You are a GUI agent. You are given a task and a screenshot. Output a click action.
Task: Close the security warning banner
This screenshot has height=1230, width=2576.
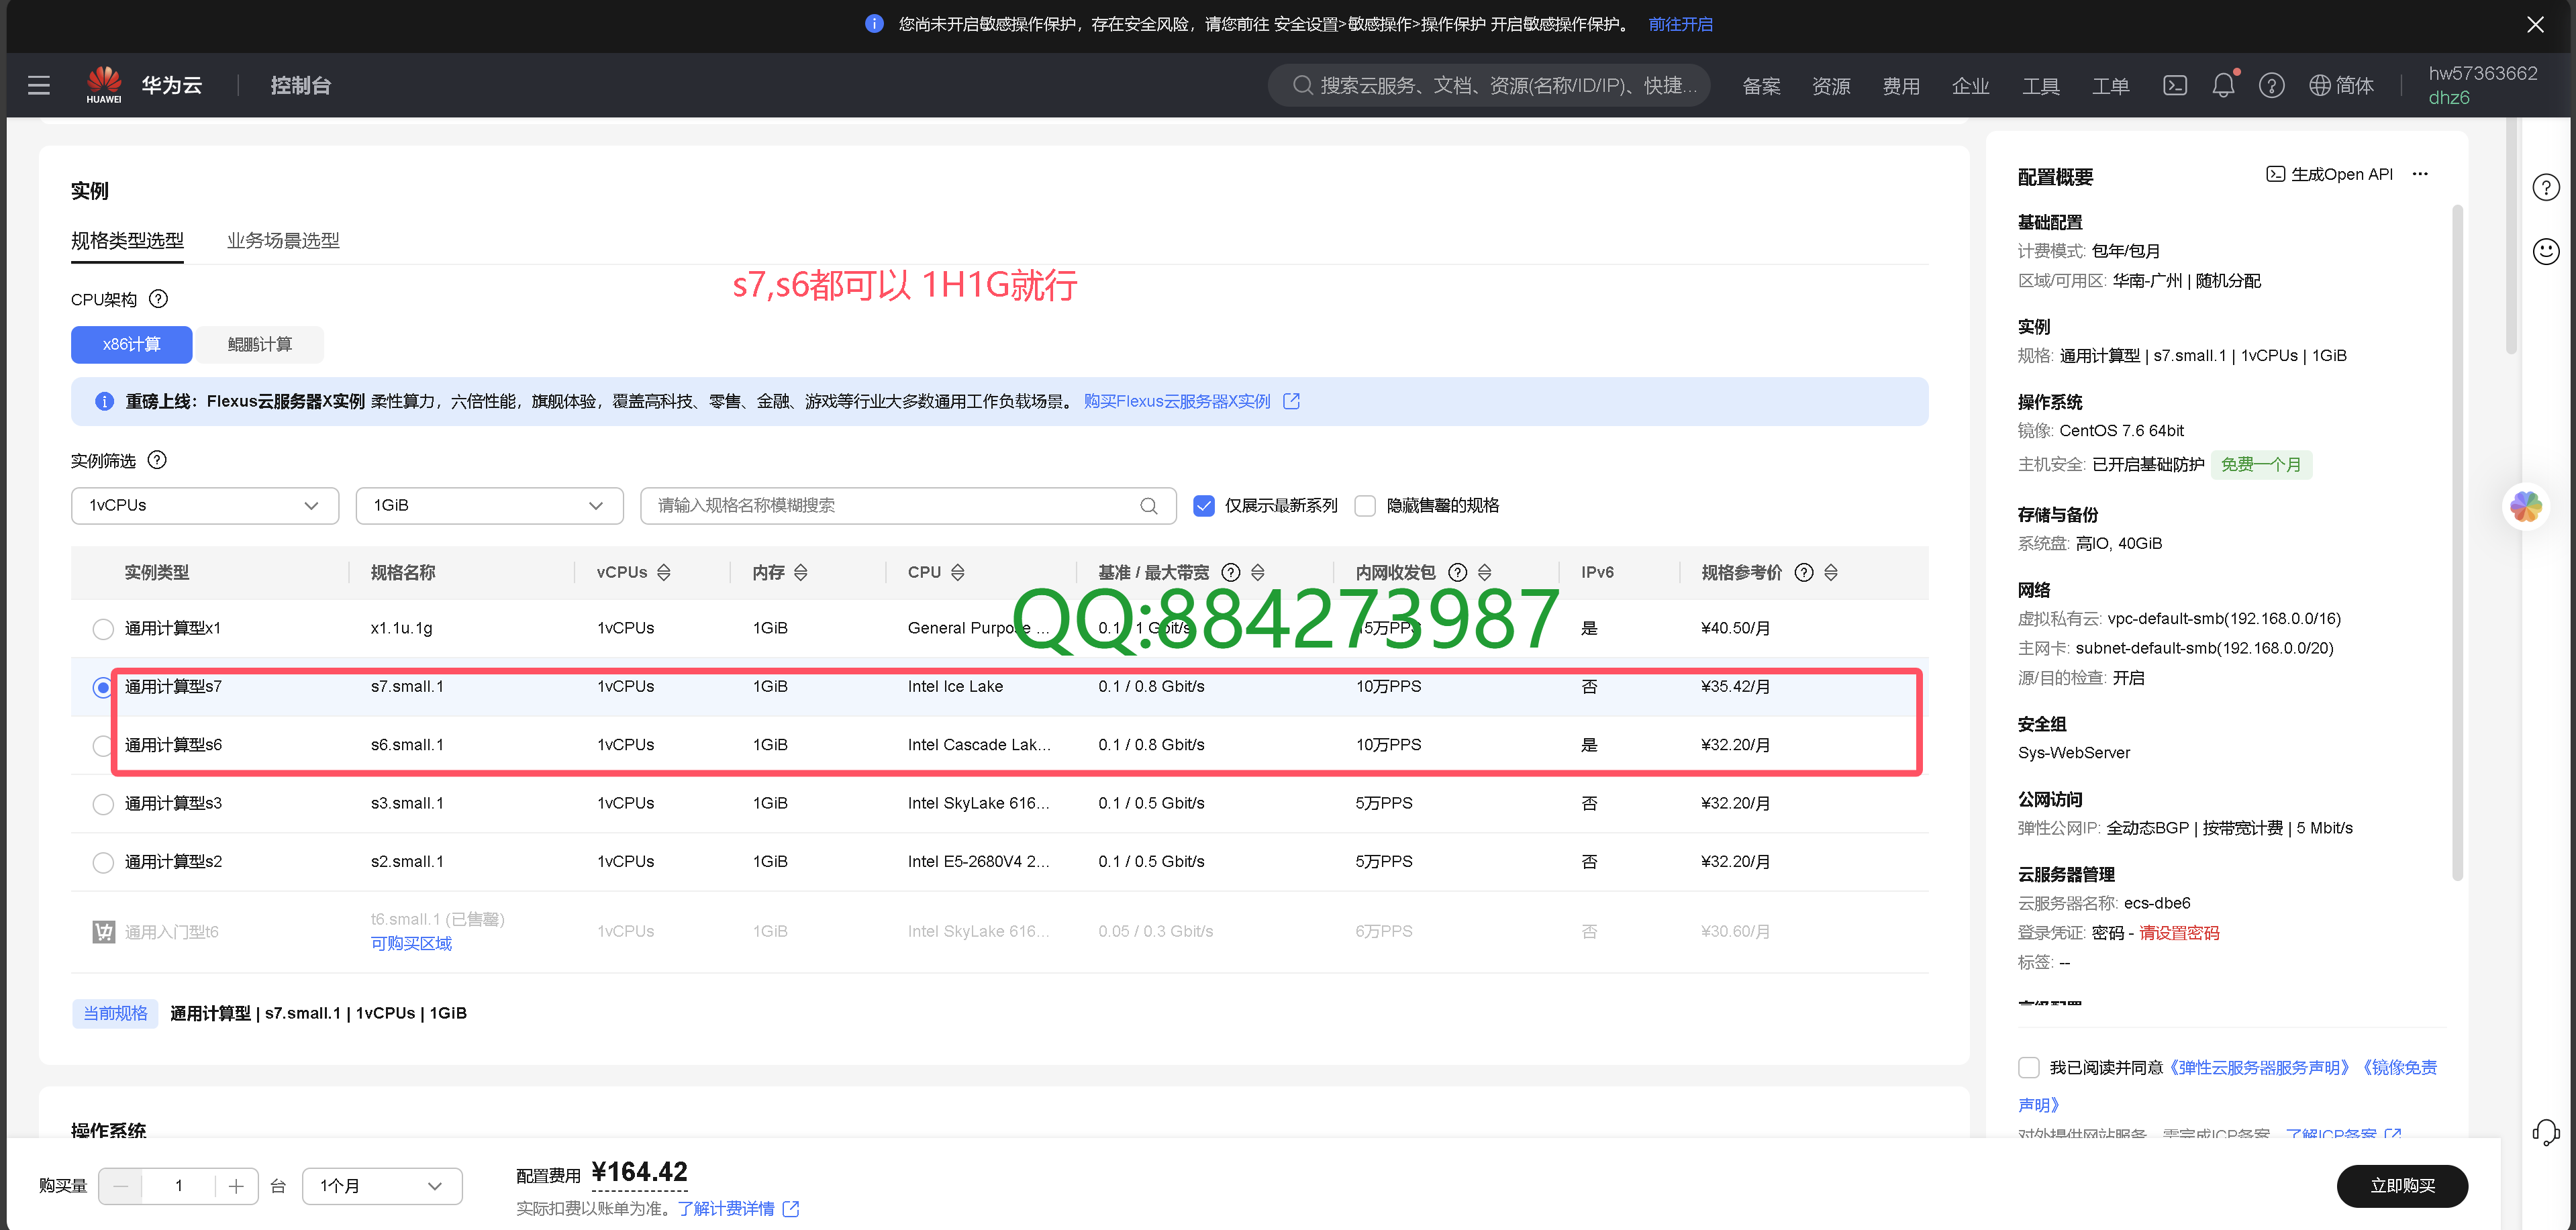click(2535, 24)
